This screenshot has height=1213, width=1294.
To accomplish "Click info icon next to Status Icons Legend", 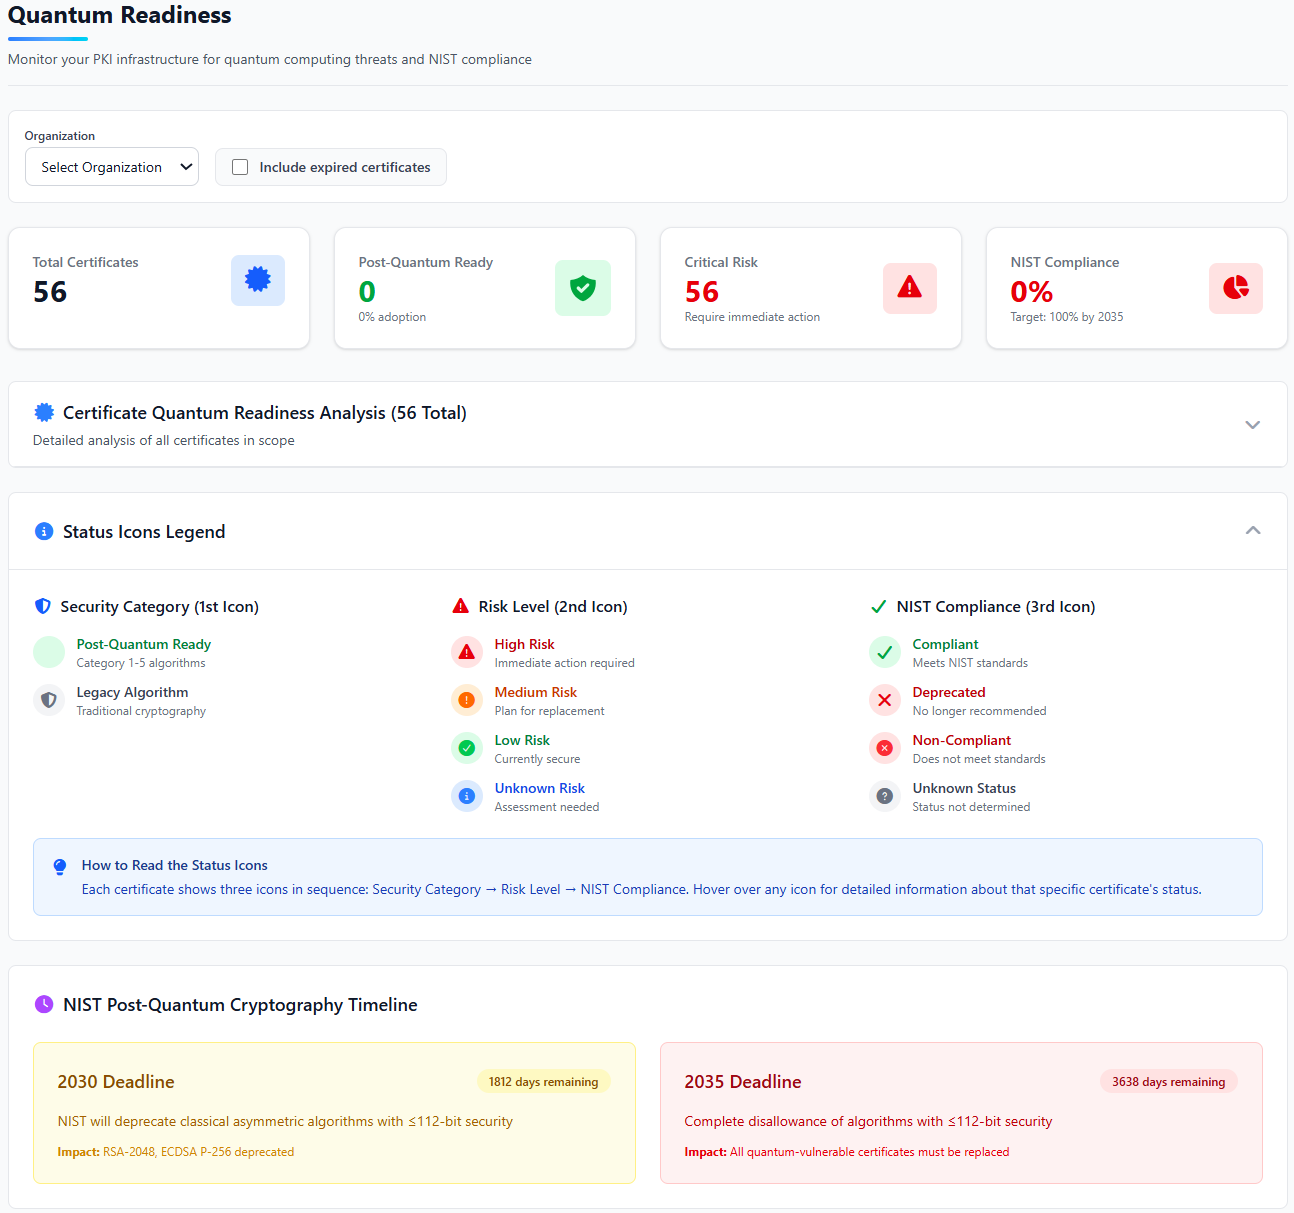I will pyautogui.click(x=44, y=531).
